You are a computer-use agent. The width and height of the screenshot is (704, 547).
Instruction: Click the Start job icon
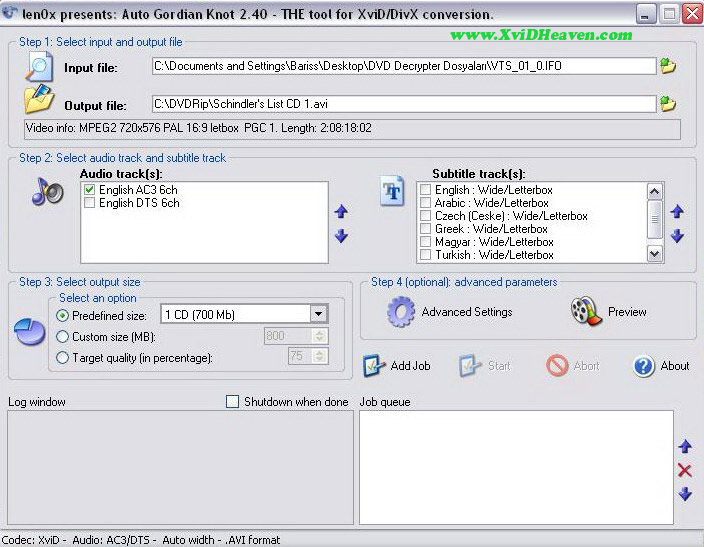470,366
